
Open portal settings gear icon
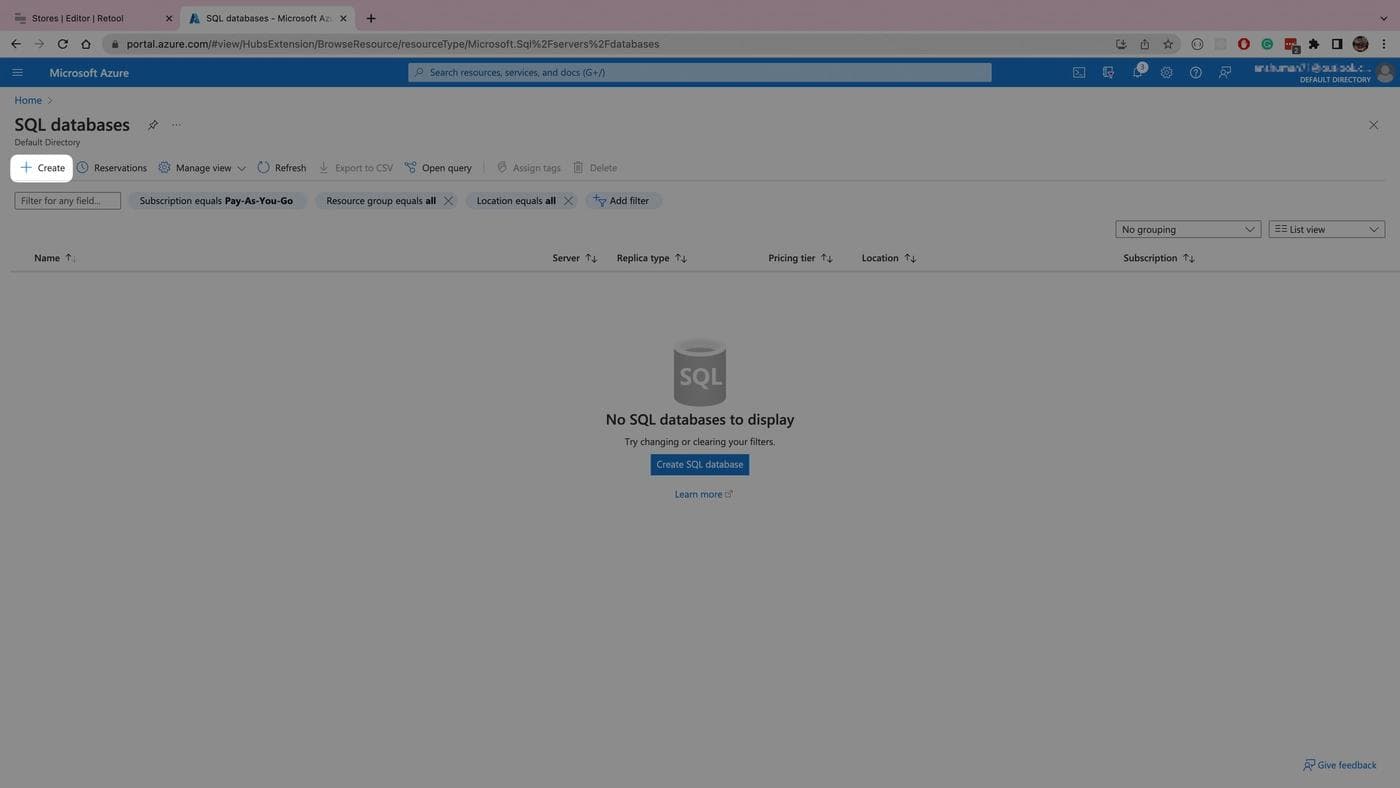coord(1166,73)
